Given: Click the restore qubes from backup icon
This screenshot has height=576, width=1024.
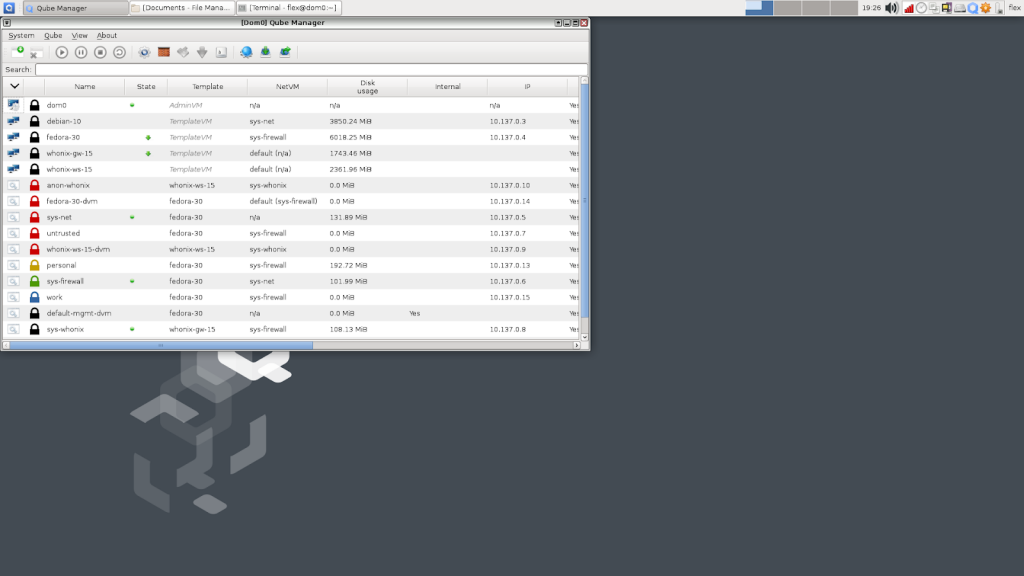Looking at the screenshot, I should coord(285,52).
